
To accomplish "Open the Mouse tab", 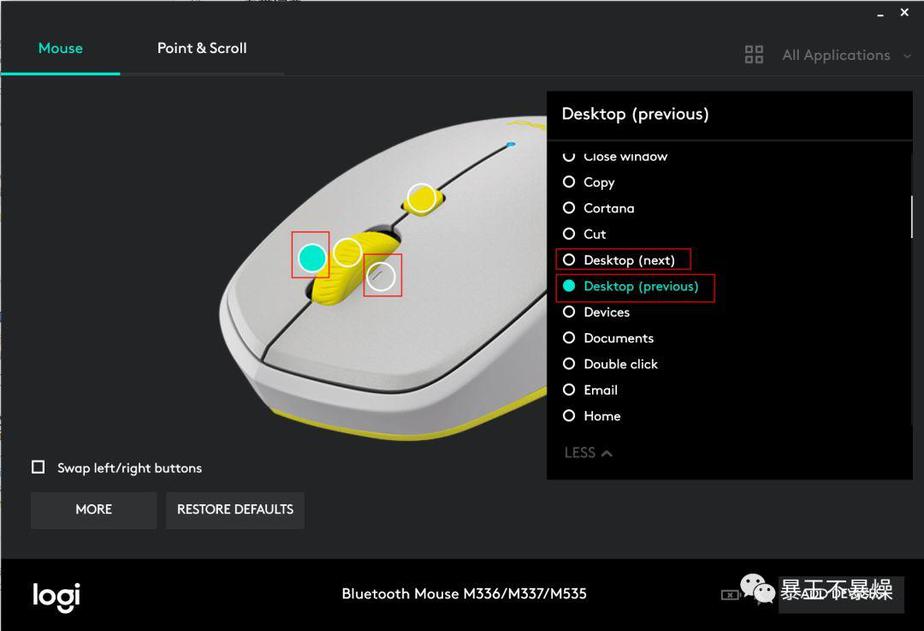I will click(x=60, y=48).
